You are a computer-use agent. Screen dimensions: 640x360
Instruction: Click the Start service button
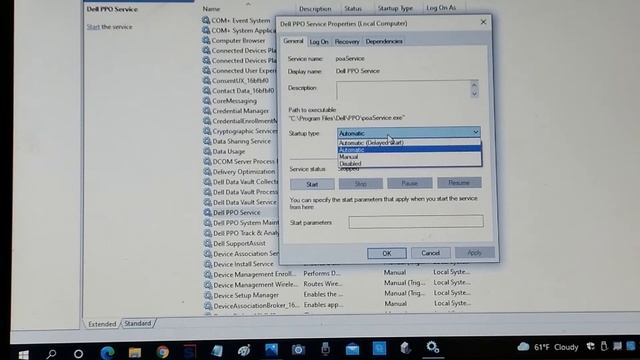pyautogui.click(x=312, y=184)
